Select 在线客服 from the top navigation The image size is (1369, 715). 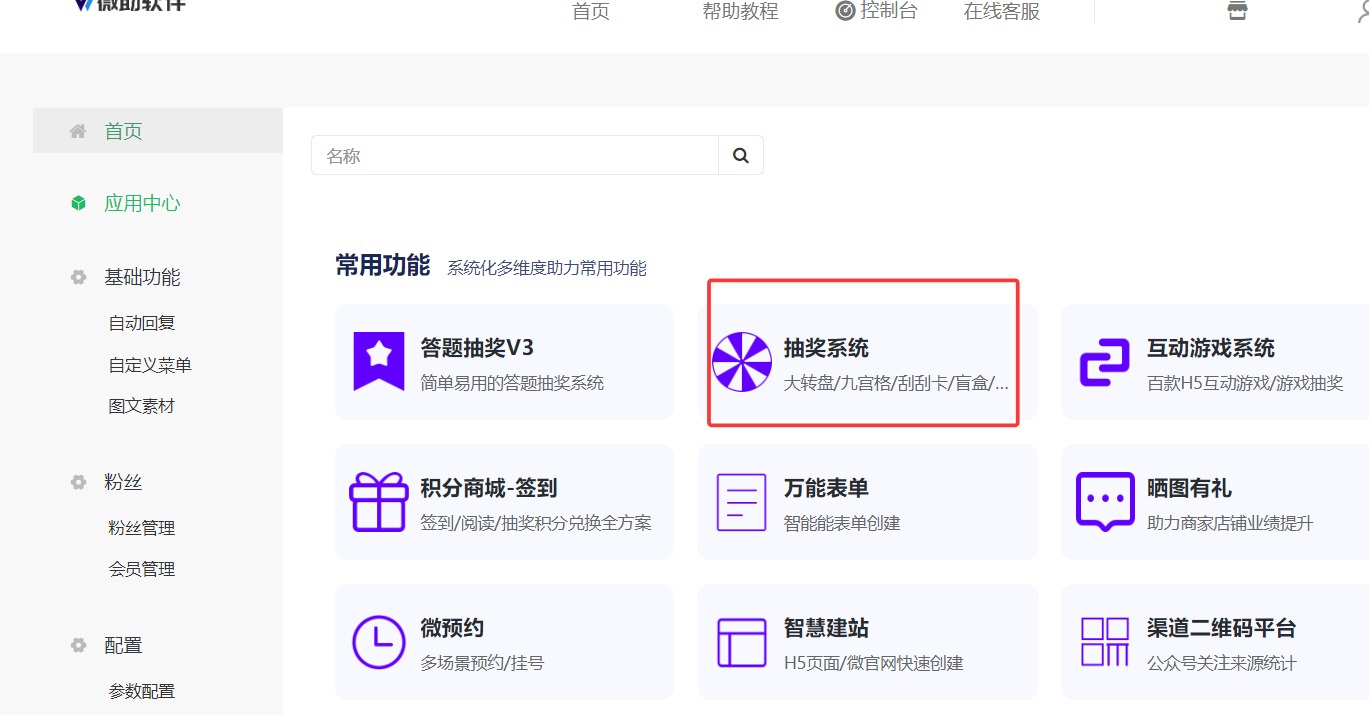[999, 10]
